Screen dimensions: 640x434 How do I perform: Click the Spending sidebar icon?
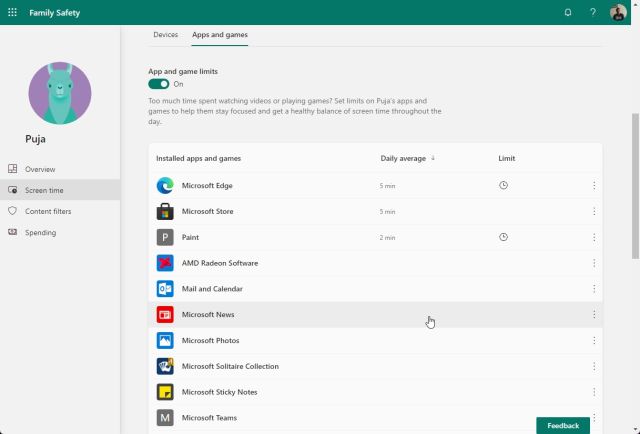pos(13,232)
